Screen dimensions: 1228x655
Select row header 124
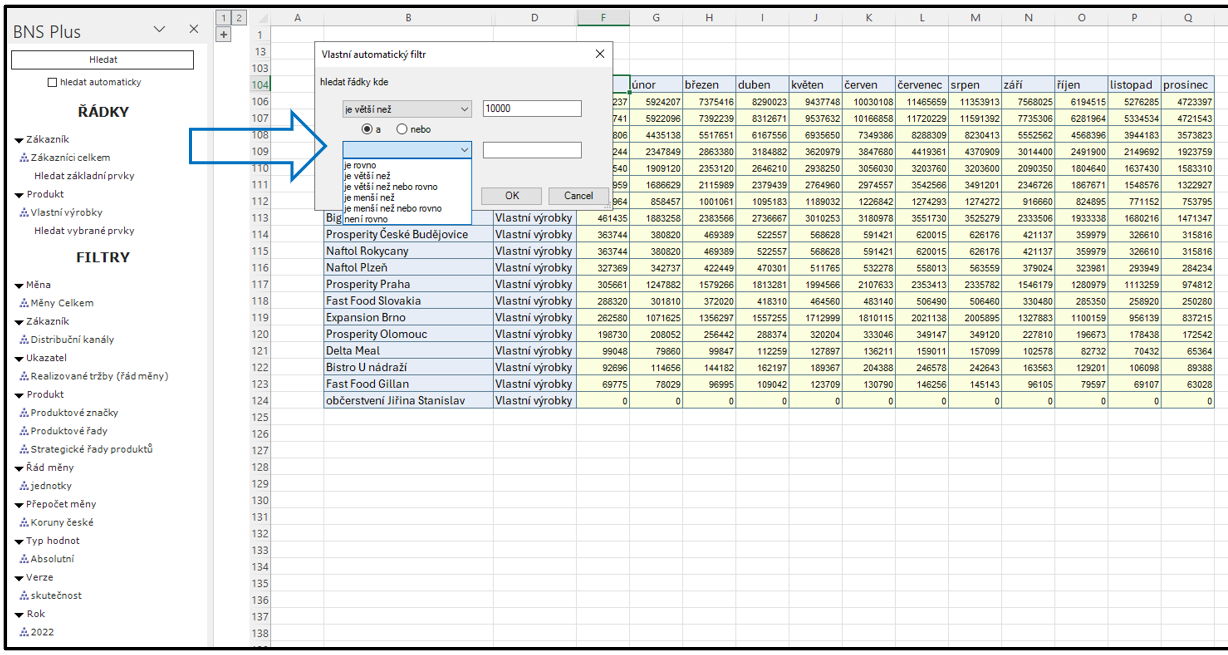point(260,401)
